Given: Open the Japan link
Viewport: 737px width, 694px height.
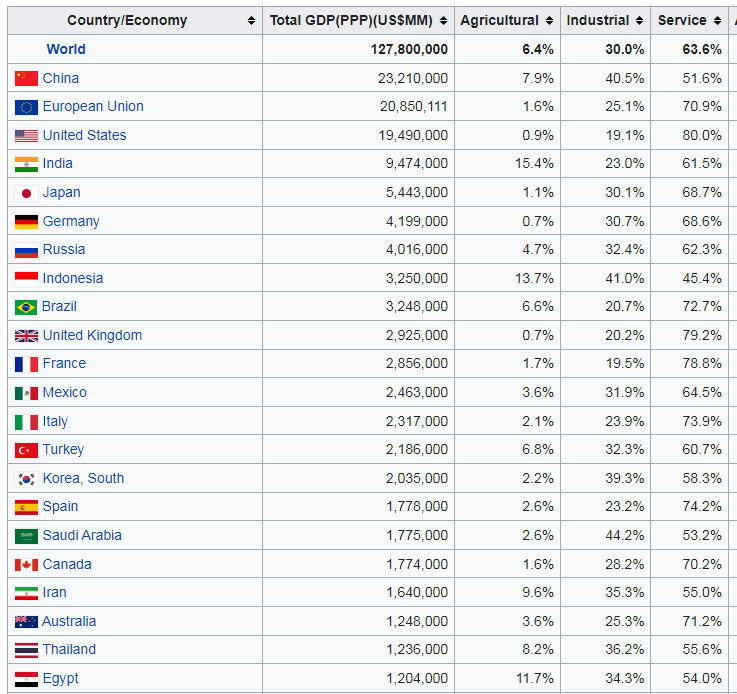Looking at the screenshot, I should pyautogui.click(x=62, y=193).
